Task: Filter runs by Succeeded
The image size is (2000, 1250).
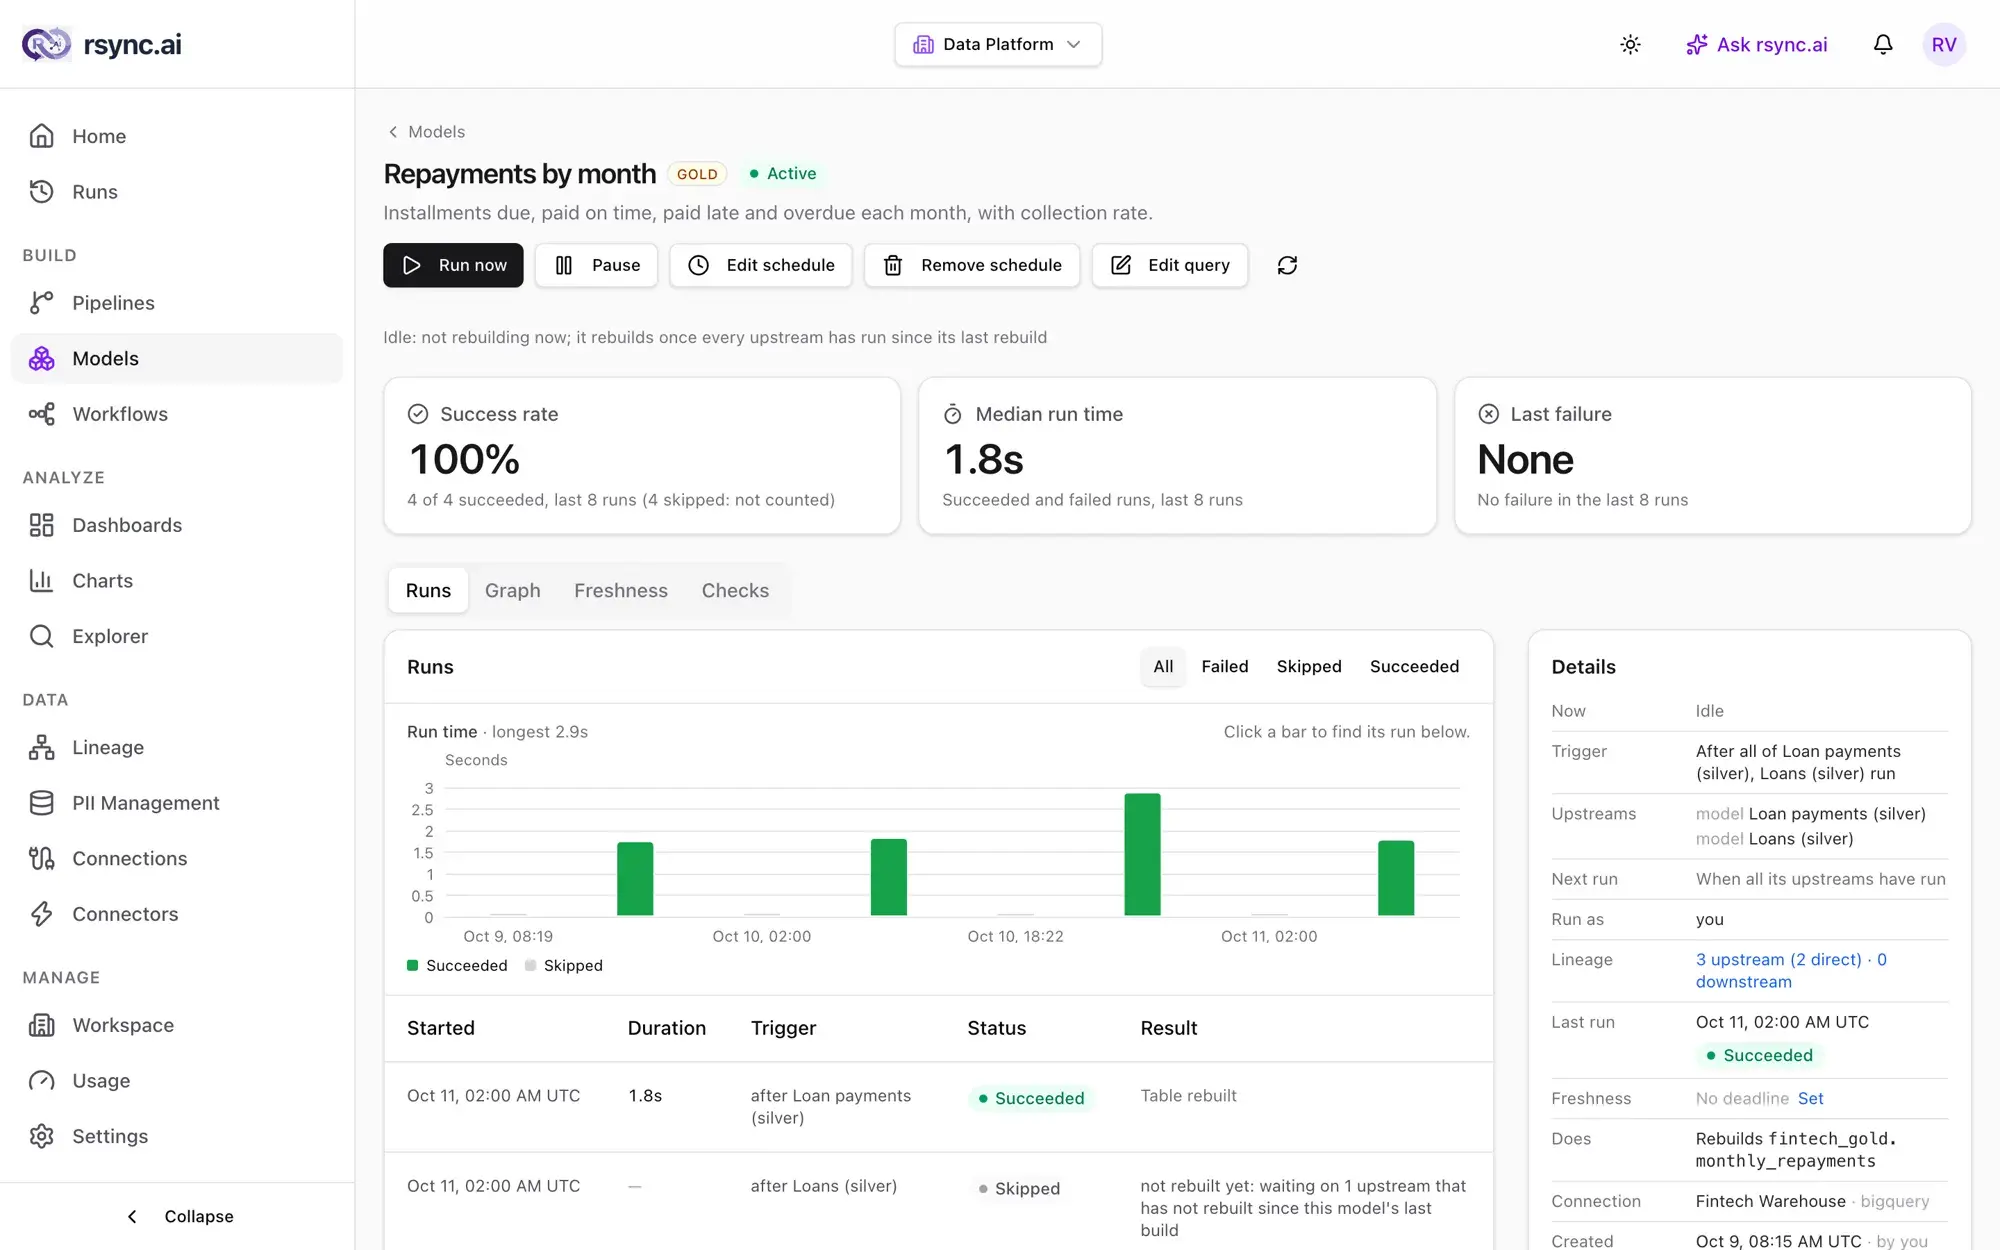Action: coord(1414,667)
